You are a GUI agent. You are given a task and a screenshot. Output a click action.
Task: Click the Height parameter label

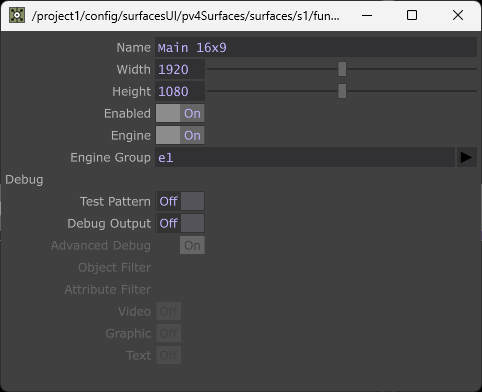pyautogui.click(x=132, y=92)
